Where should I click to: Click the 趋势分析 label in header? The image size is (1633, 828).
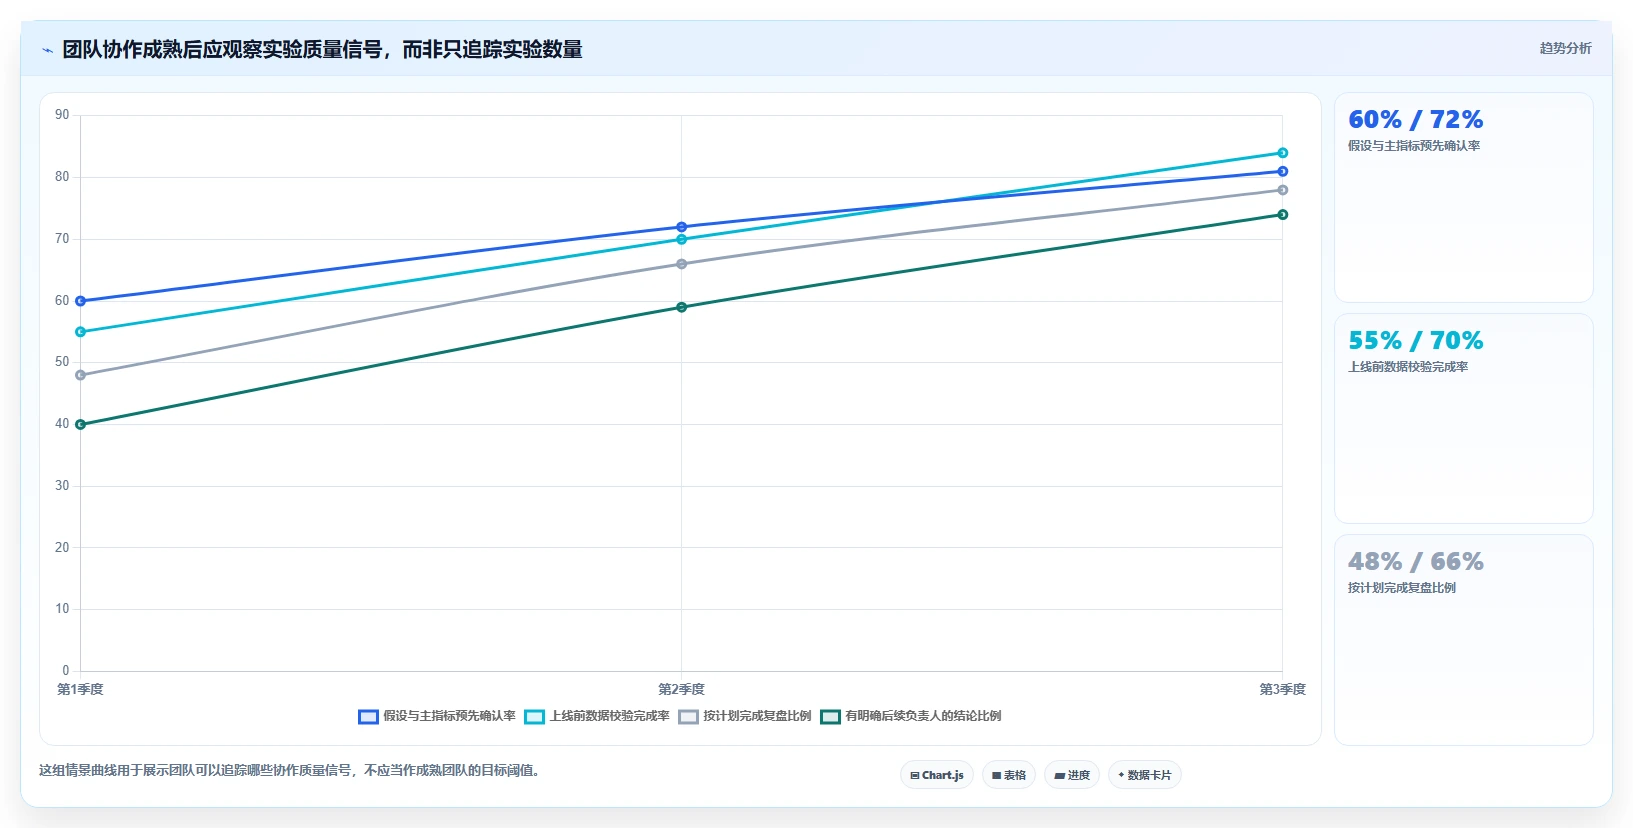(1566, 48)
